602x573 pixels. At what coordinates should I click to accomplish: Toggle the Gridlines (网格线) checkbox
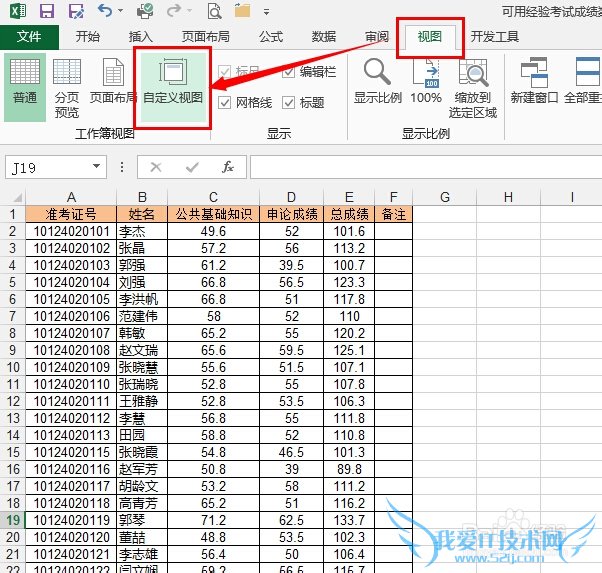pos(225,103)
